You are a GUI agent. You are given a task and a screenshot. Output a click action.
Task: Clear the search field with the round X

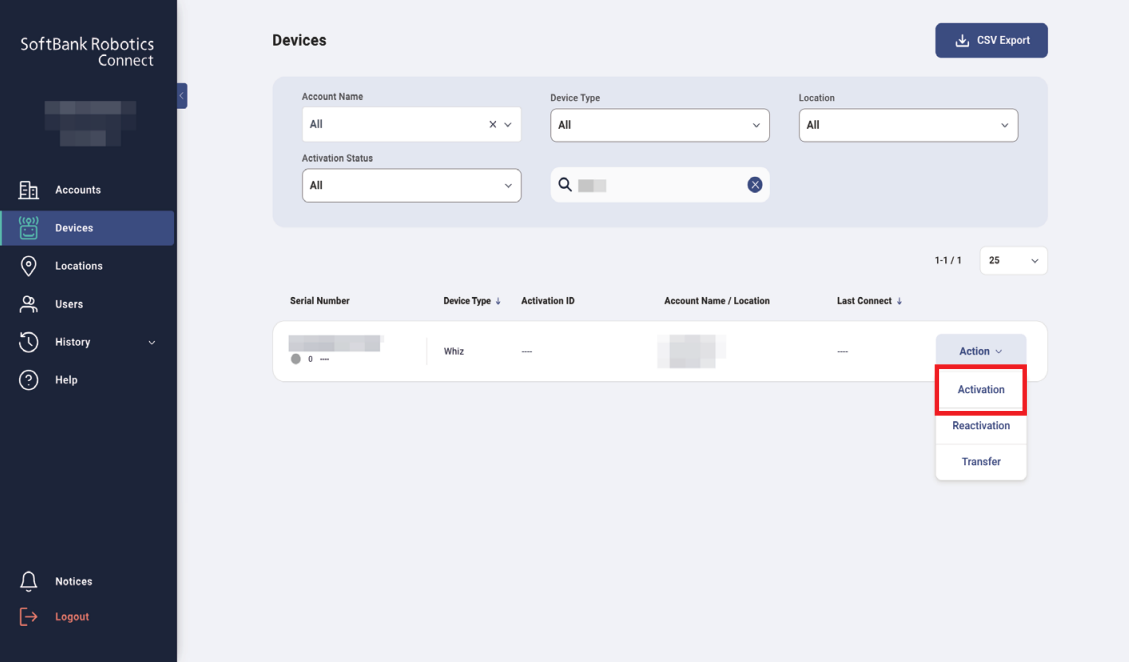[x=755, y=185]
